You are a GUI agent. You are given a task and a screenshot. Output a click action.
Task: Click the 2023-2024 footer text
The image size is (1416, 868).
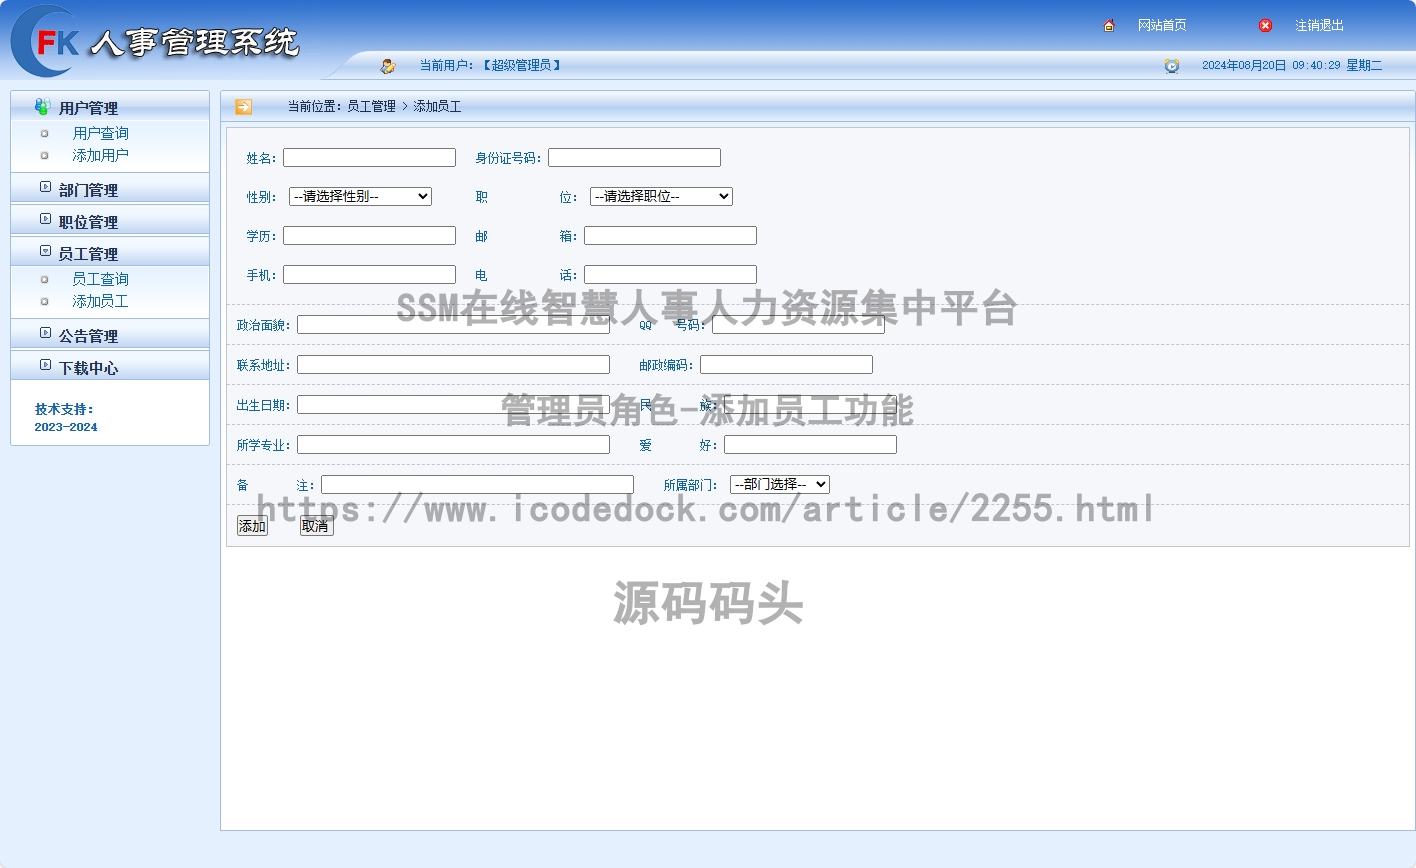click(x=66, y=427)
